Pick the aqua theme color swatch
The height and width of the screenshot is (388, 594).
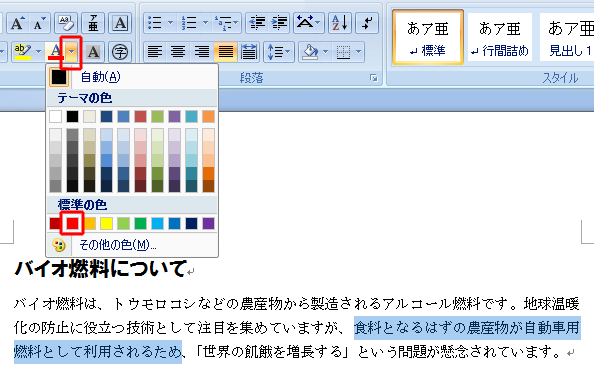click(x=191, y=116)
